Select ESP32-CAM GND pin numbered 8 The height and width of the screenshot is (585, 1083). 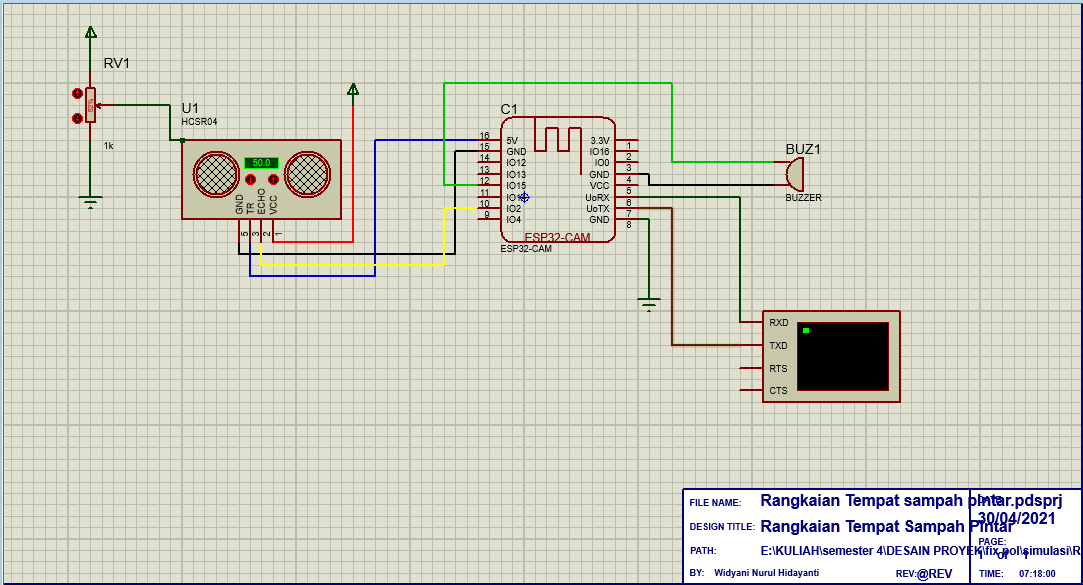point(600,220)
